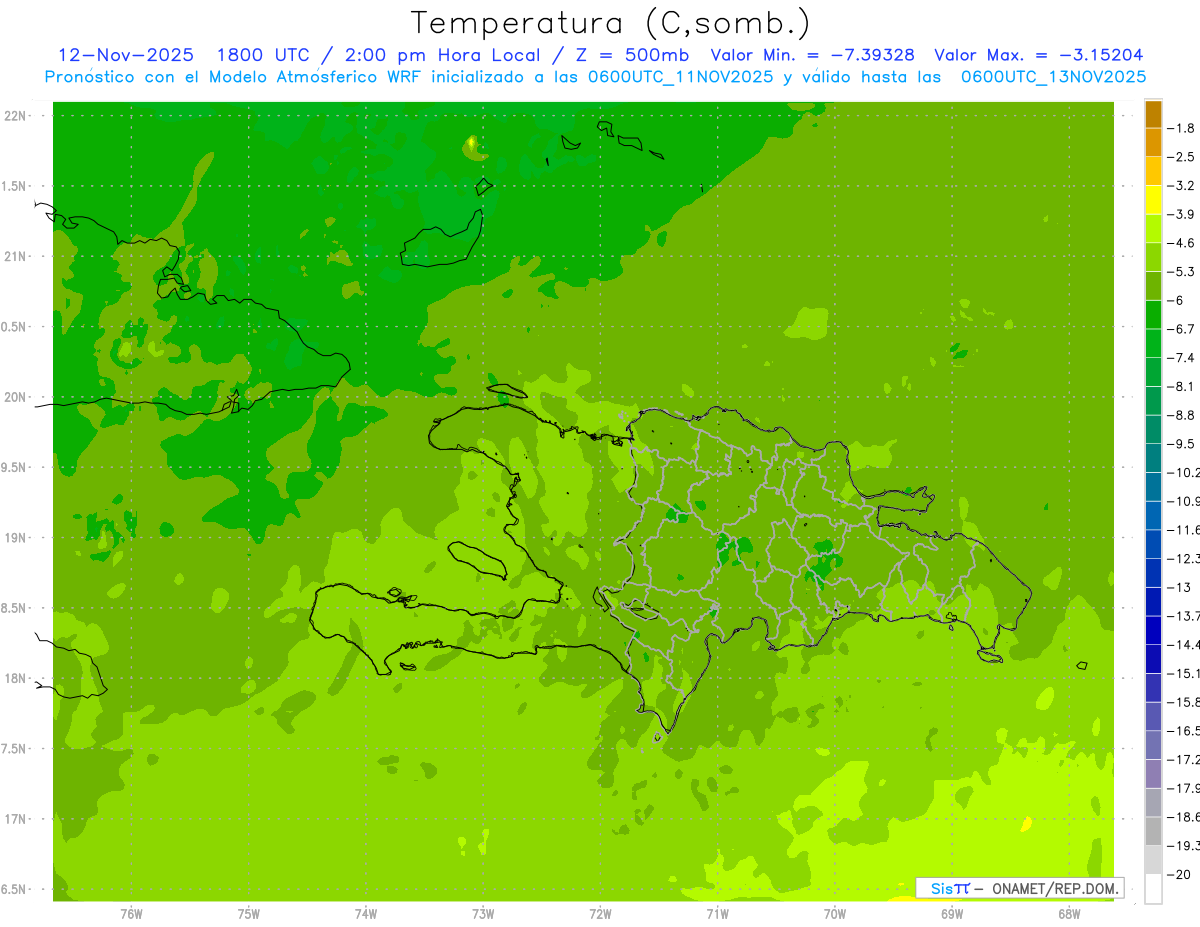
Task: Pick the teal colorbar swatch between -9.5 and -10.2
Action: (x=1153, y=458)
